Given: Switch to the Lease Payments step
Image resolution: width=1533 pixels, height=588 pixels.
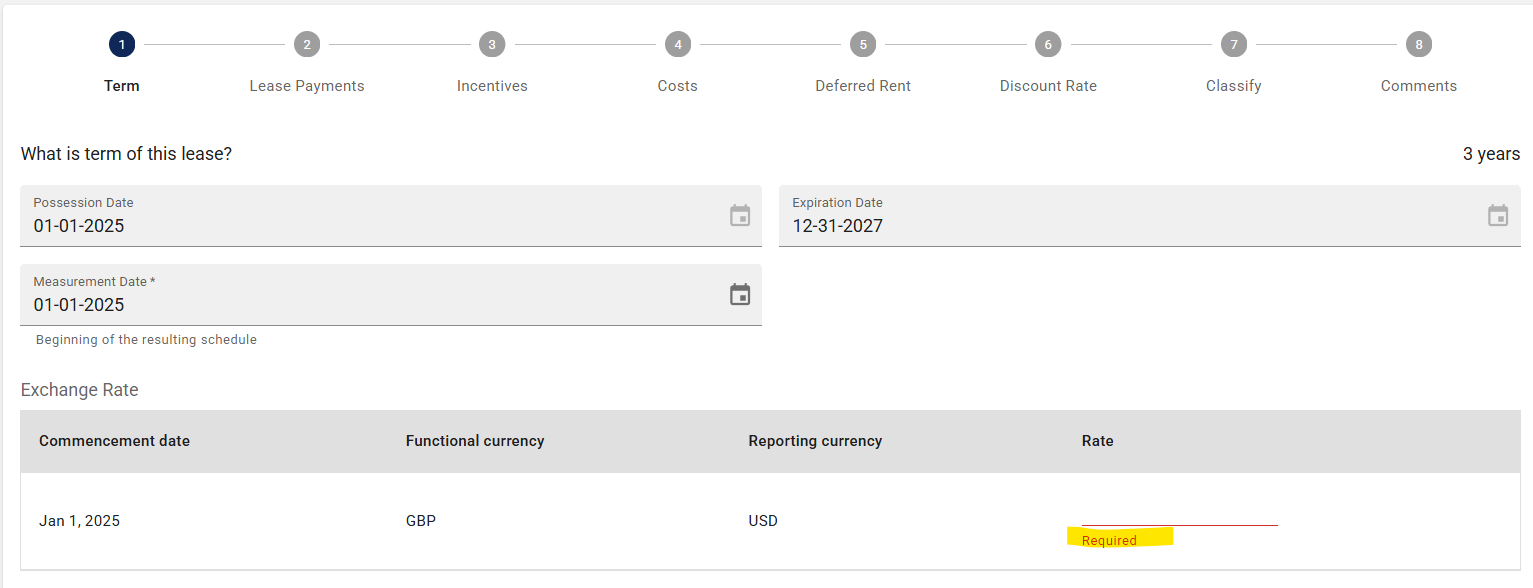Looking at the screenshot, I should (307, 86).
